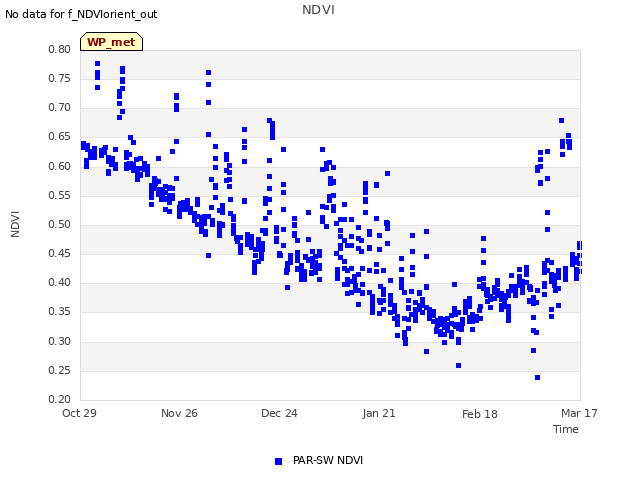
Task: Click the 0.70 y-axis tick label
Action: coord(59,107)
